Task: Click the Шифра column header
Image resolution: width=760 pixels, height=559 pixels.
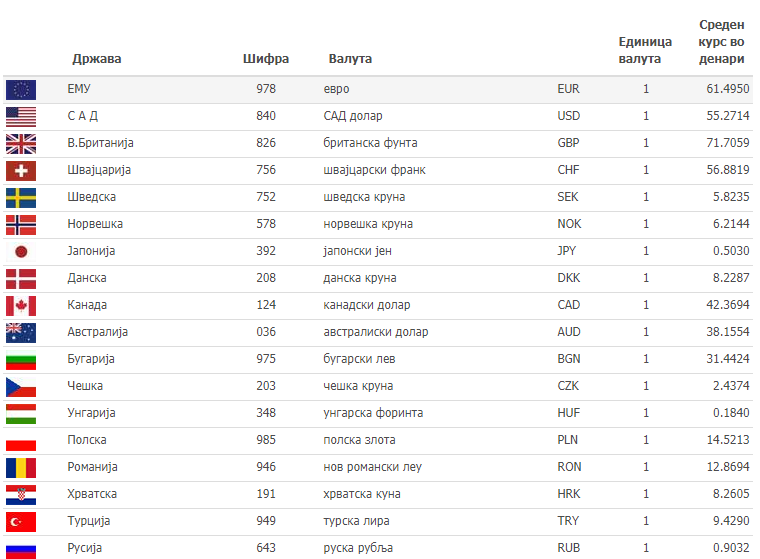Action: pyautogui.click(x=266, y=59)
